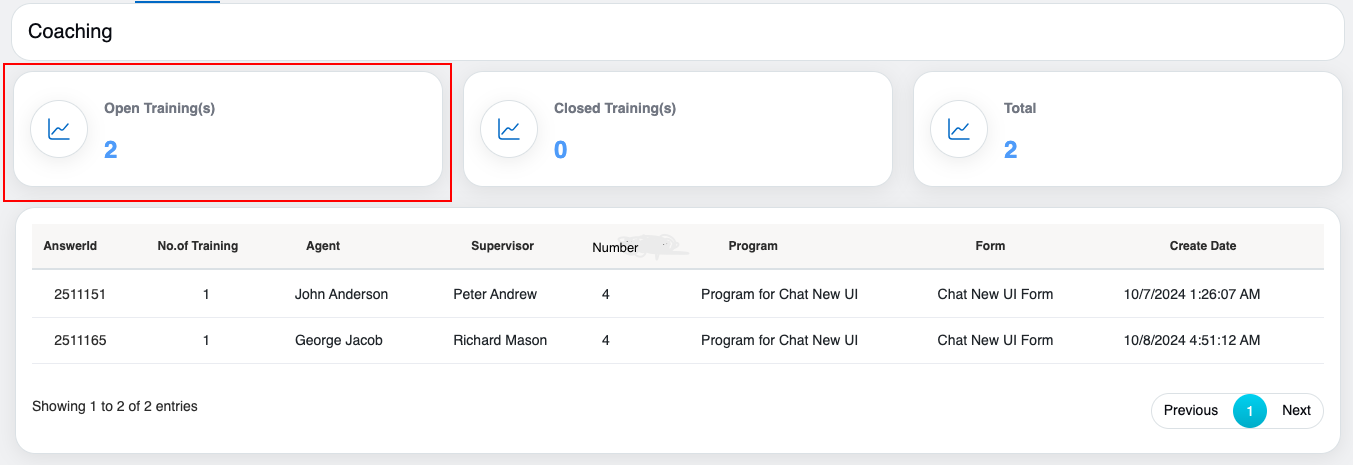
Task: Go to the Previous page
Action: point(1191,410)
